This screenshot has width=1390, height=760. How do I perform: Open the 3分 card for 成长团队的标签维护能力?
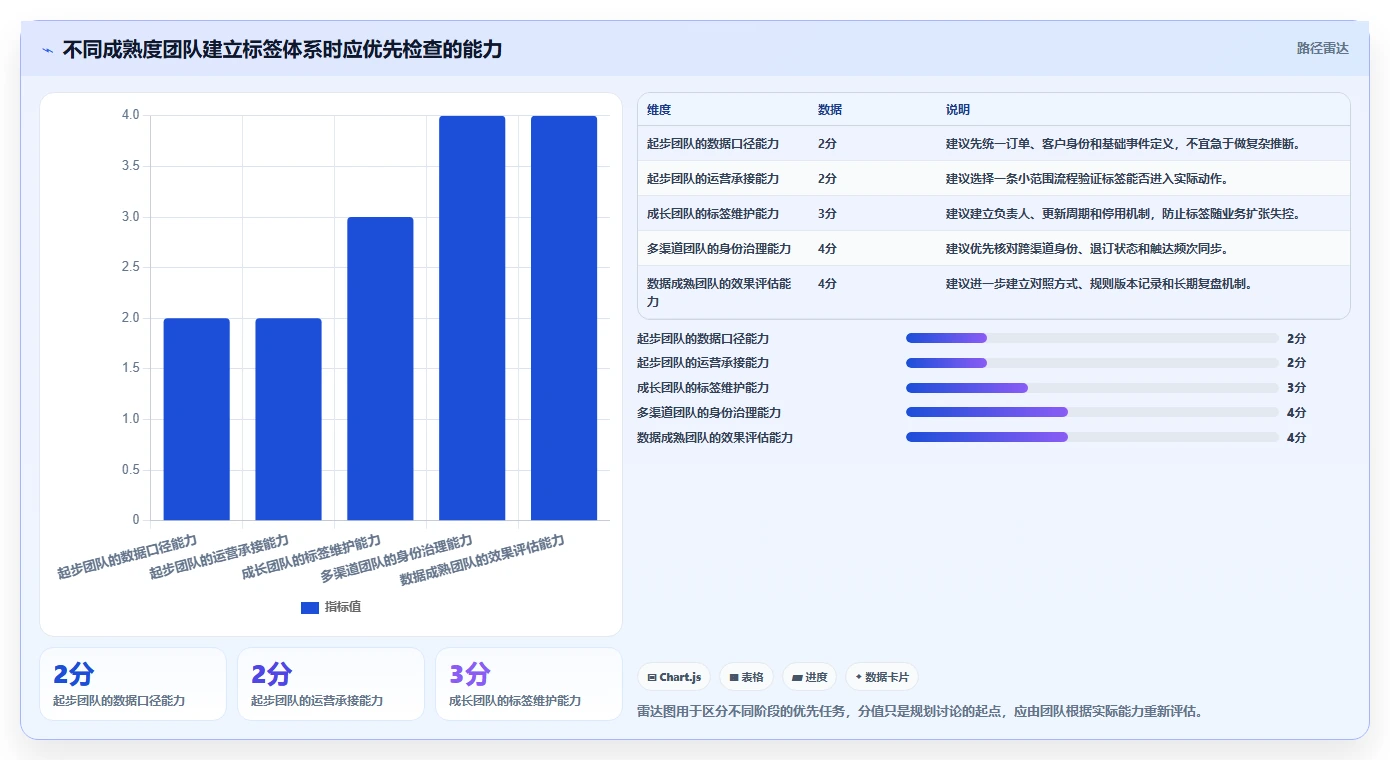[529, 684]
